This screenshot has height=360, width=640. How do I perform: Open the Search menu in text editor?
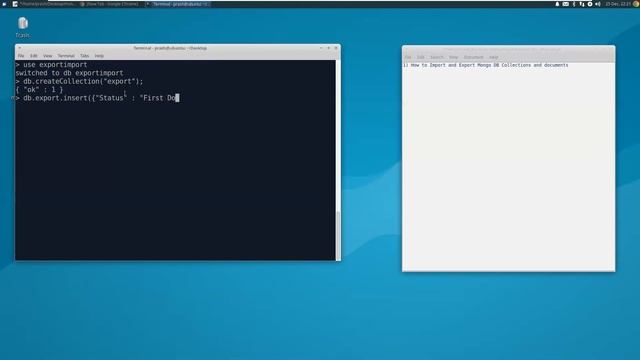(x=436, y=57)
